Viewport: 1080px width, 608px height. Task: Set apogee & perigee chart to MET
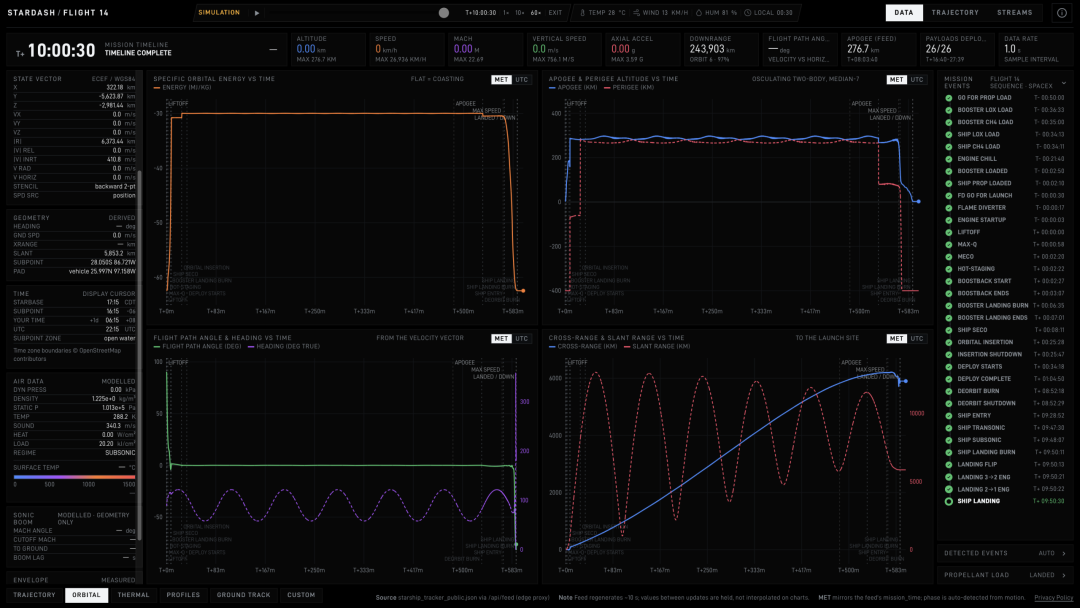896,80
